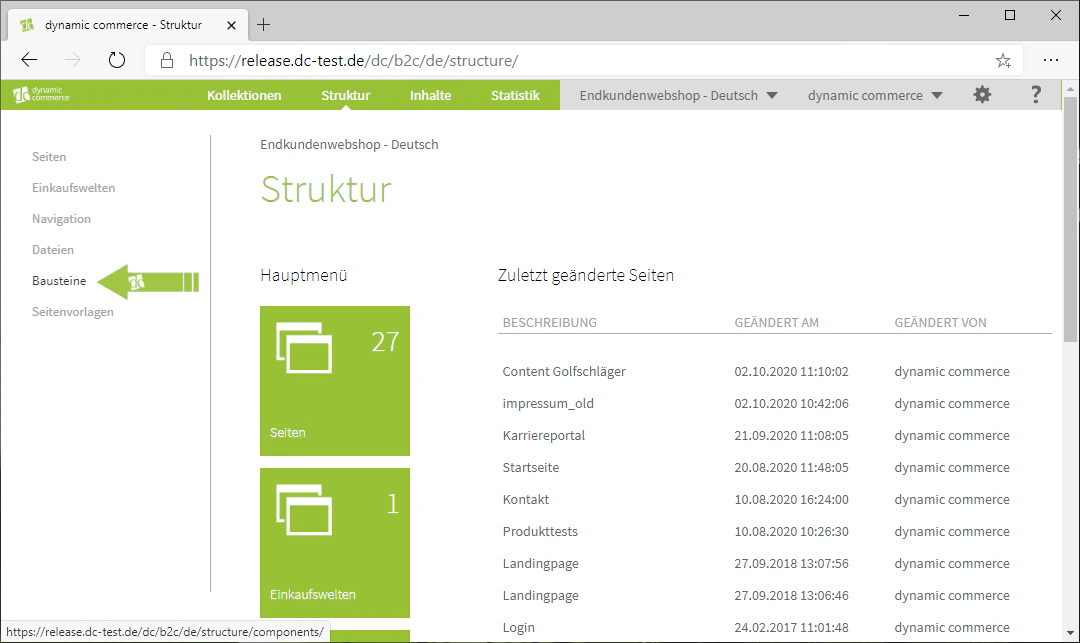1080x643 pixels.
Task: Open the Login page row
Action: point(775,628)
